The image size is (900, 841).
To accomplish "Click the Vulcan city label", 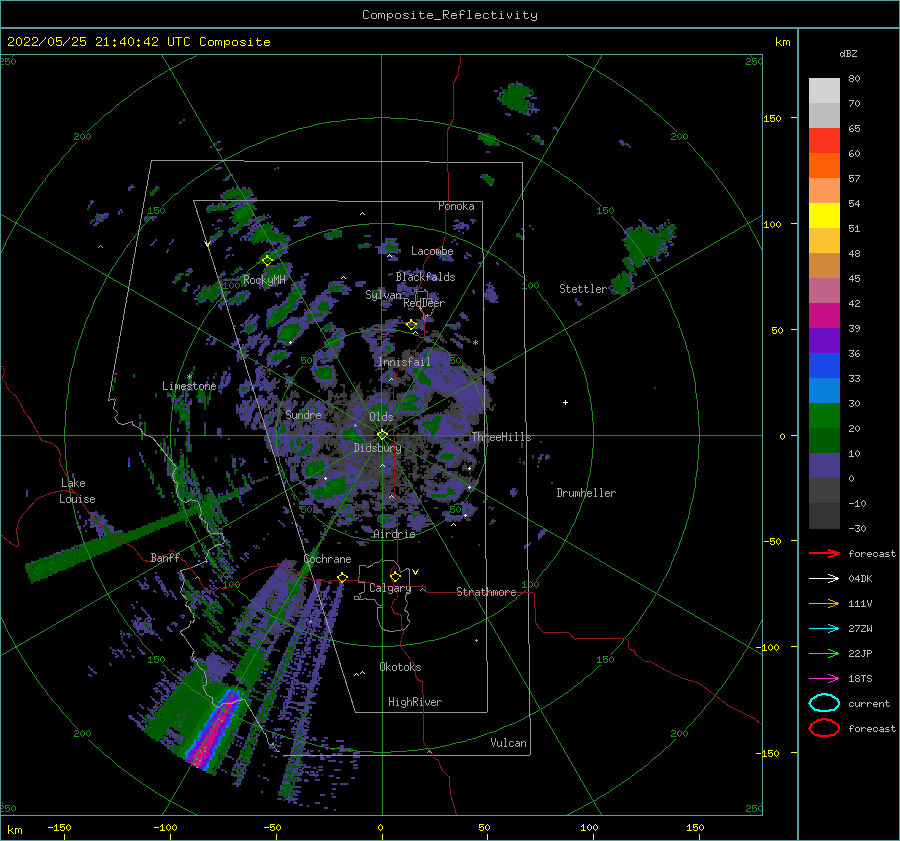I will coord(509,743).
